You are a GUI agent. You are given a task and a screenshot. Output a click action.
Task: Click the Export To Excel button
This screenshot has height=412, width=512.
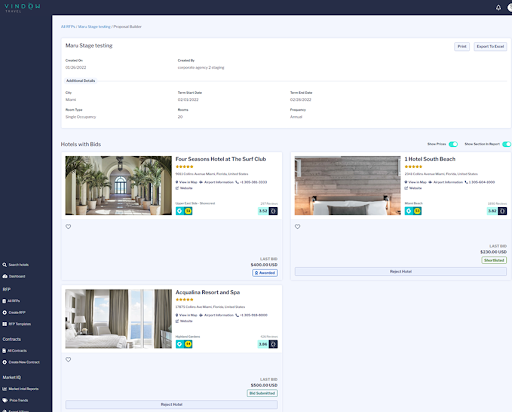(490, 46)
